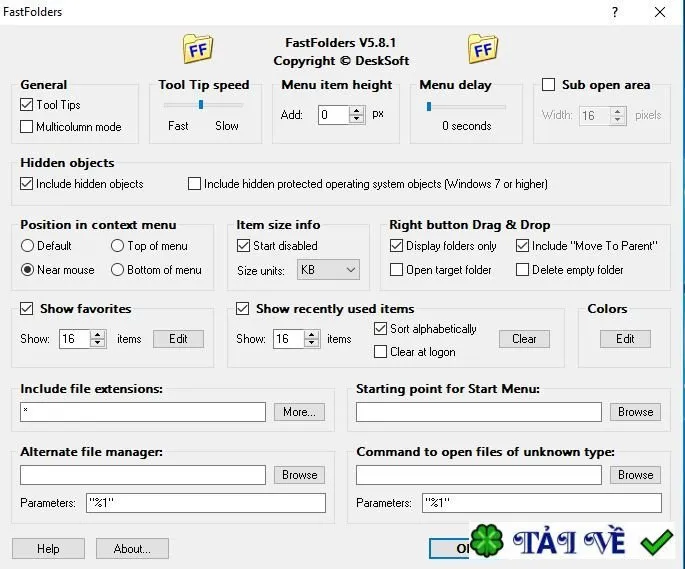The height and width of the screenshot is (569, 685).
Task: Select Bottom of menu radio button
Action: pyautogui.click(x=117, y=270)
